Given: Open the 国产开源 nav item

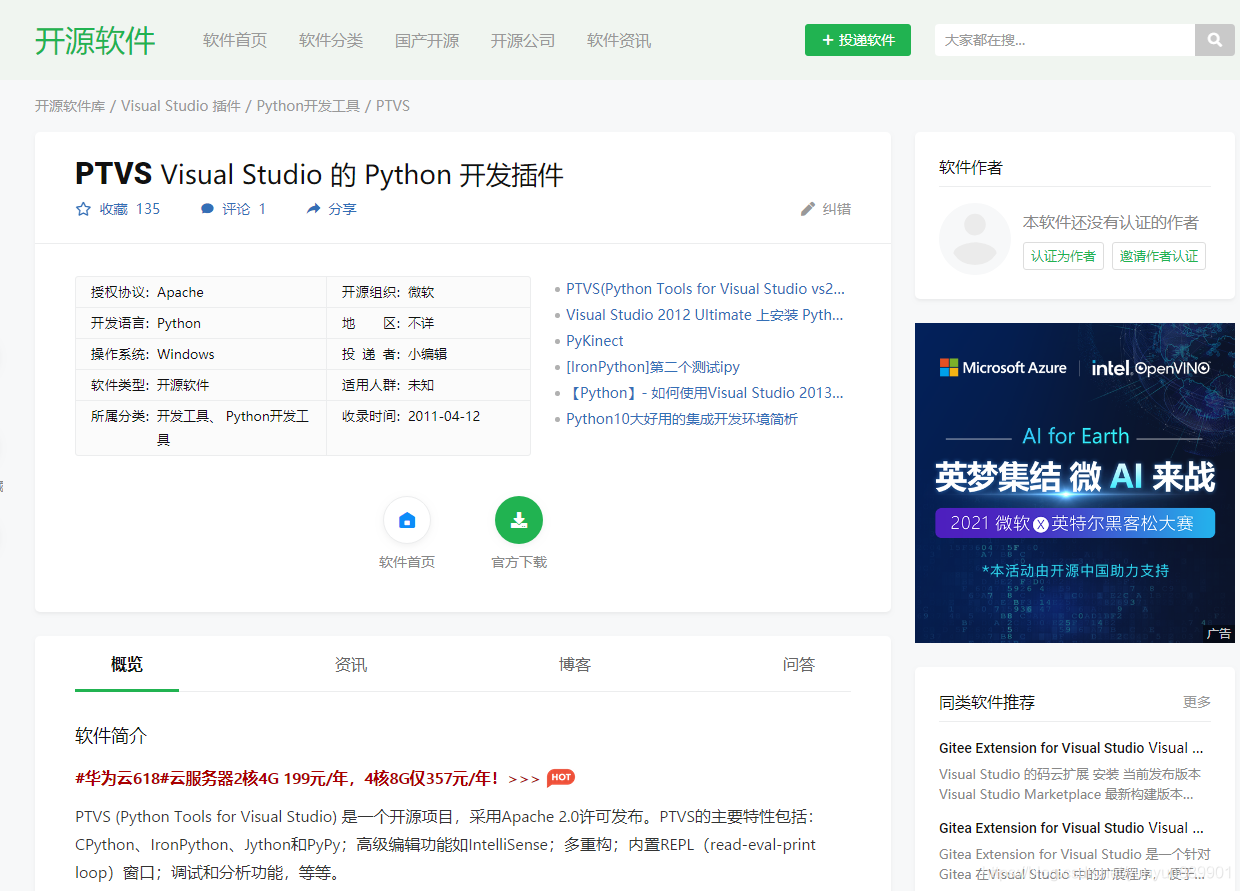Looking at the screenshot, I should click(x=427, y=40).
